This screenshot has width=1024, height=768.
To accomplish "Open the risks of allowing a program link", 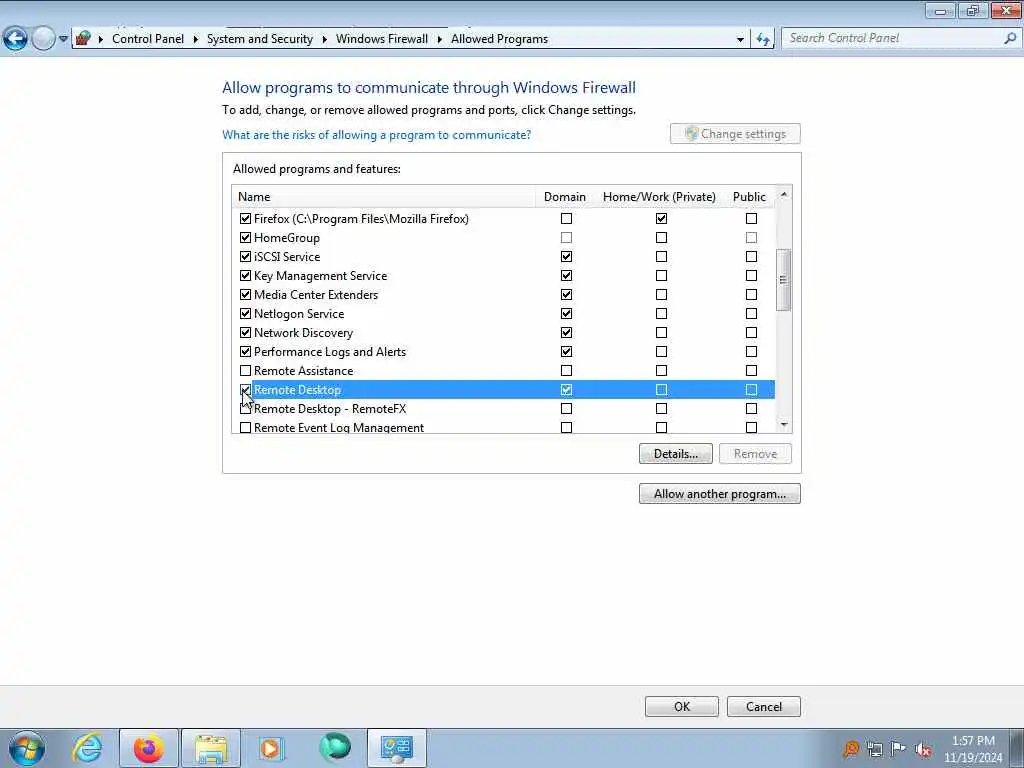I will pos(376,135).
